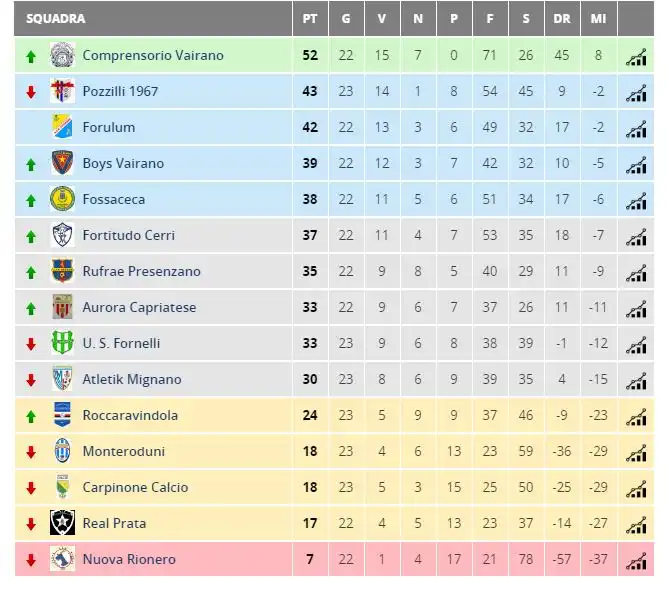
Task: Click the Fossaceca team crest
Action: [63, 199]
